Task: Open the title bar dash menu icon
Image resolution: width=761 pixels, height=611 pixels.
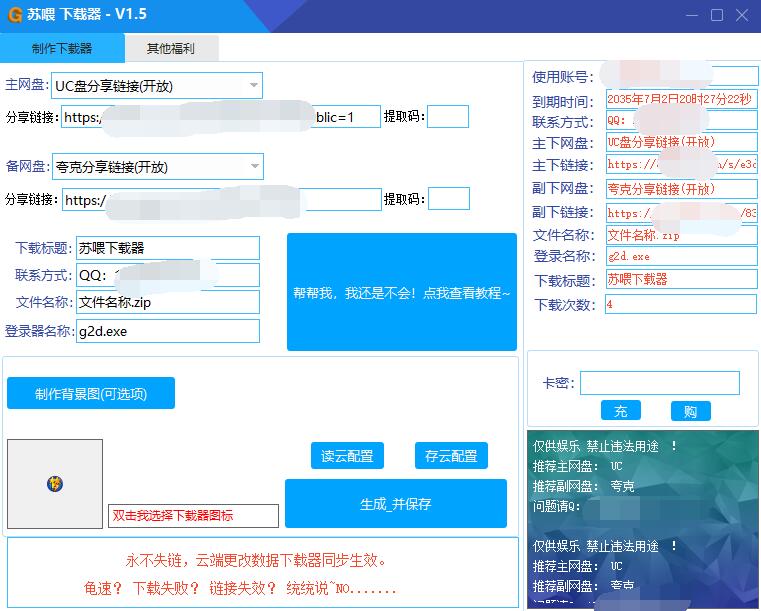Action: point(693,15)
